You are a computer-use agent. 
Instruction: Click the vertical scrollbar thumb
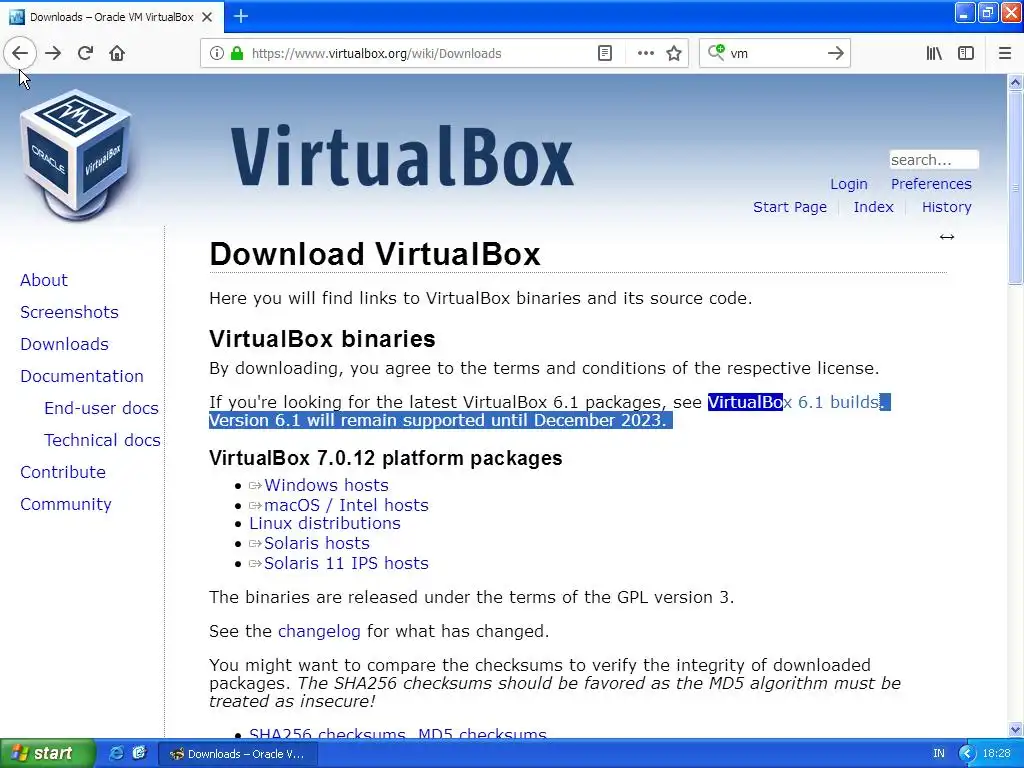[x=1015, y=188]
